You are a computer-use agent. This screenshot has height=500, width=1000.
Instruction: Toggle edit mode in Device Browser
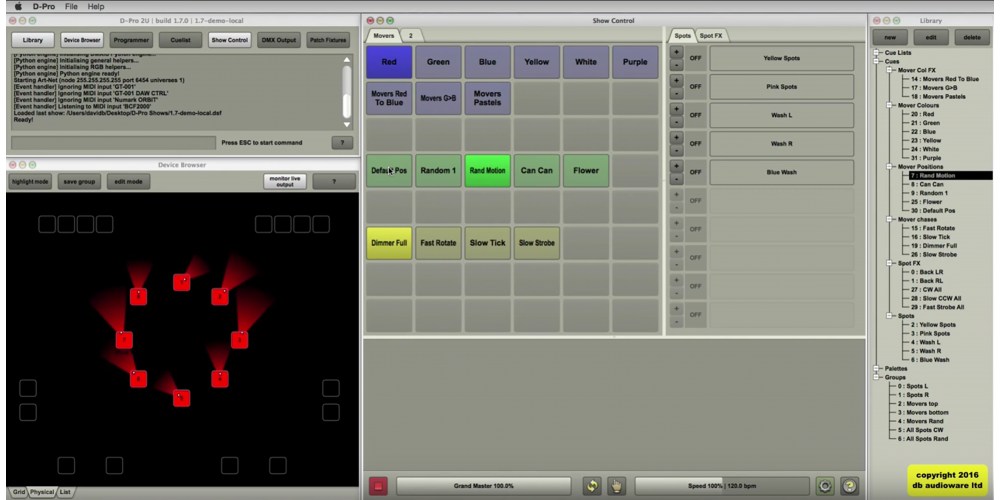click(x=128, y=182)
